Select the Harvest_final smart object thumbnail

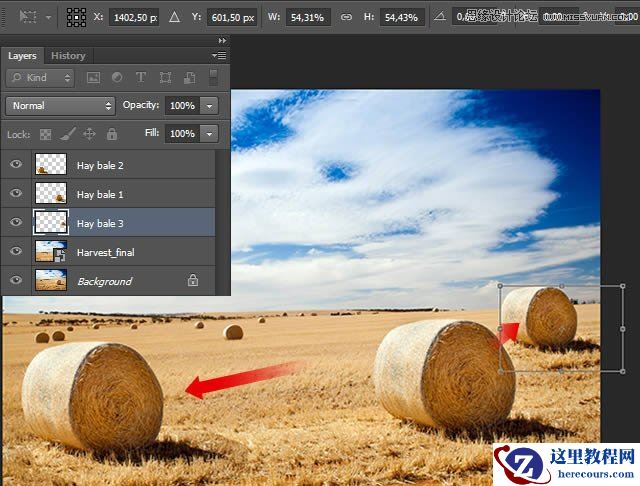pyautogui.click(x=51, y=251)
